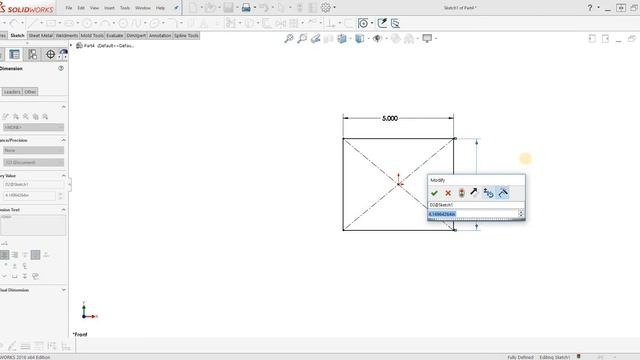Click Zoom to Fit in the view toolbar

289,38
